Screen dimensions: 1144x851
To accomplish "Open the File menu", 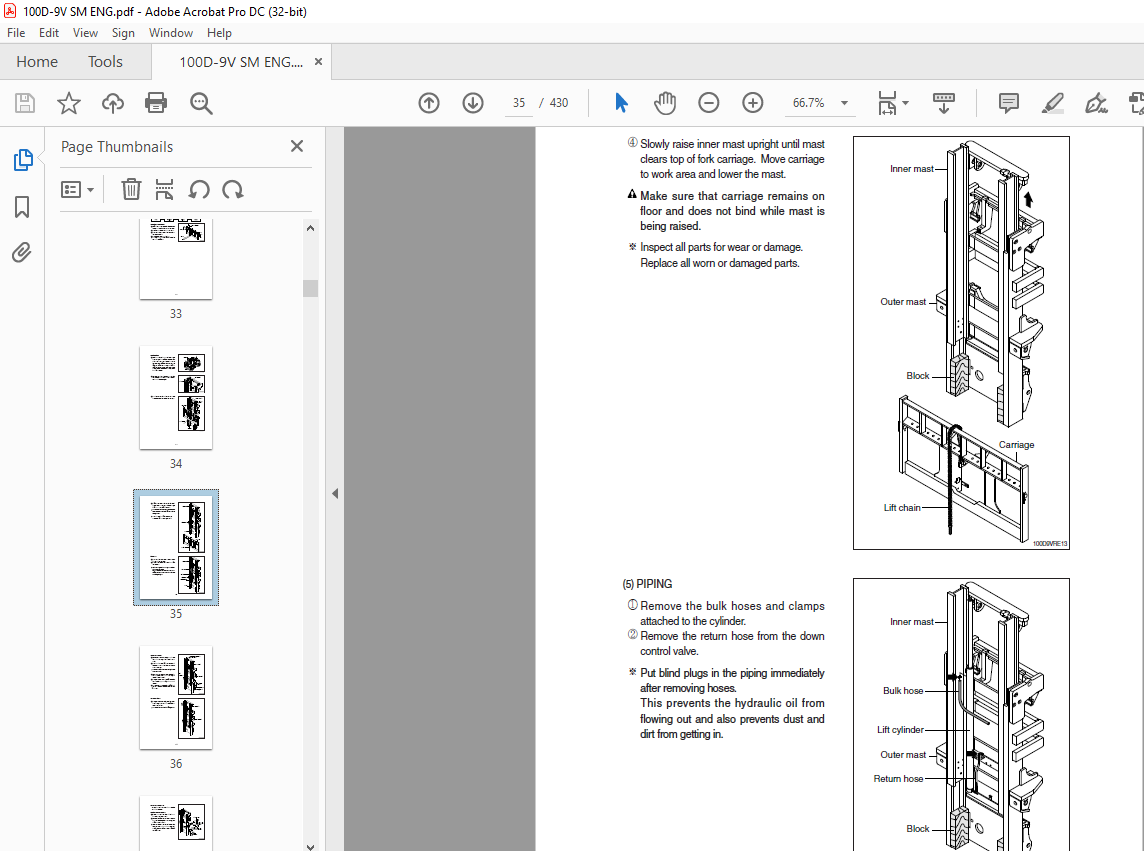I will (x=16, y=33).
